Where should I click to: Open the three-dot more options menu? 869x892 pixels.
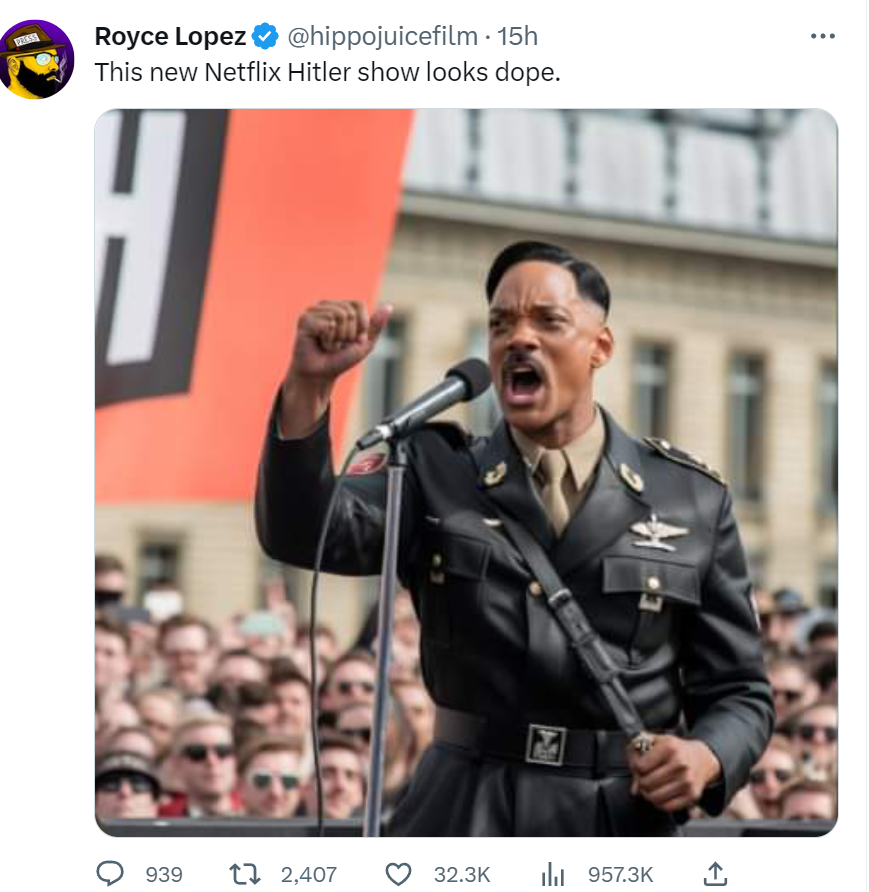822,36
